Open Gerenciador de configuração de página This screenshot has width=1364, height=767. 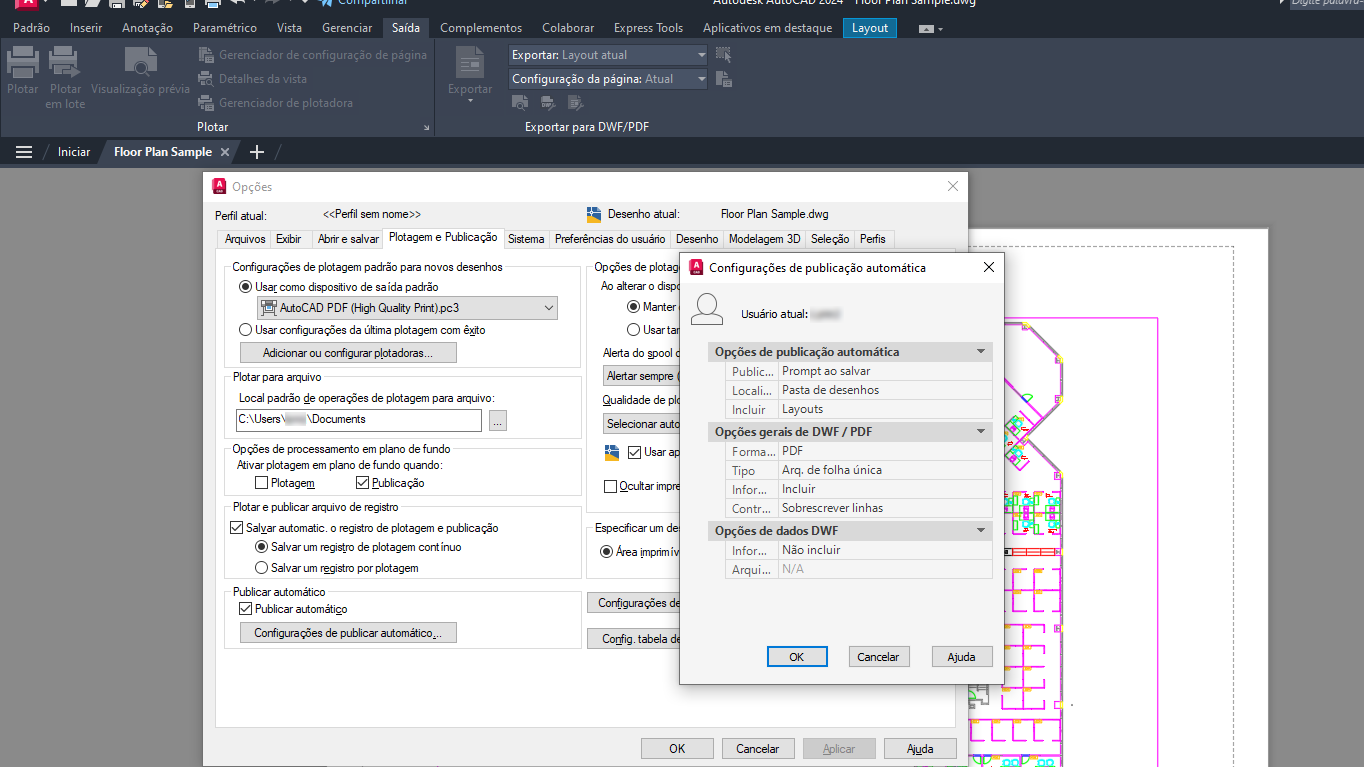[313, 55]
